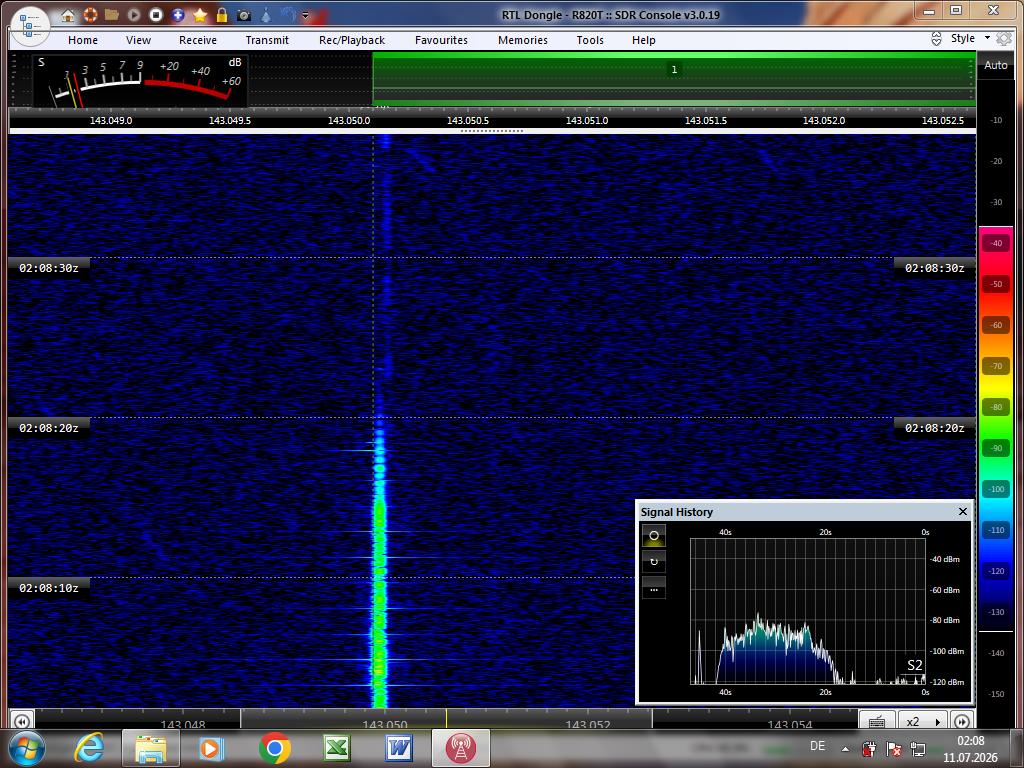This screenshot has height=768, width=1024.
Task: Click 143.048 on bottom frequency bar
Action: click(183, 724)
